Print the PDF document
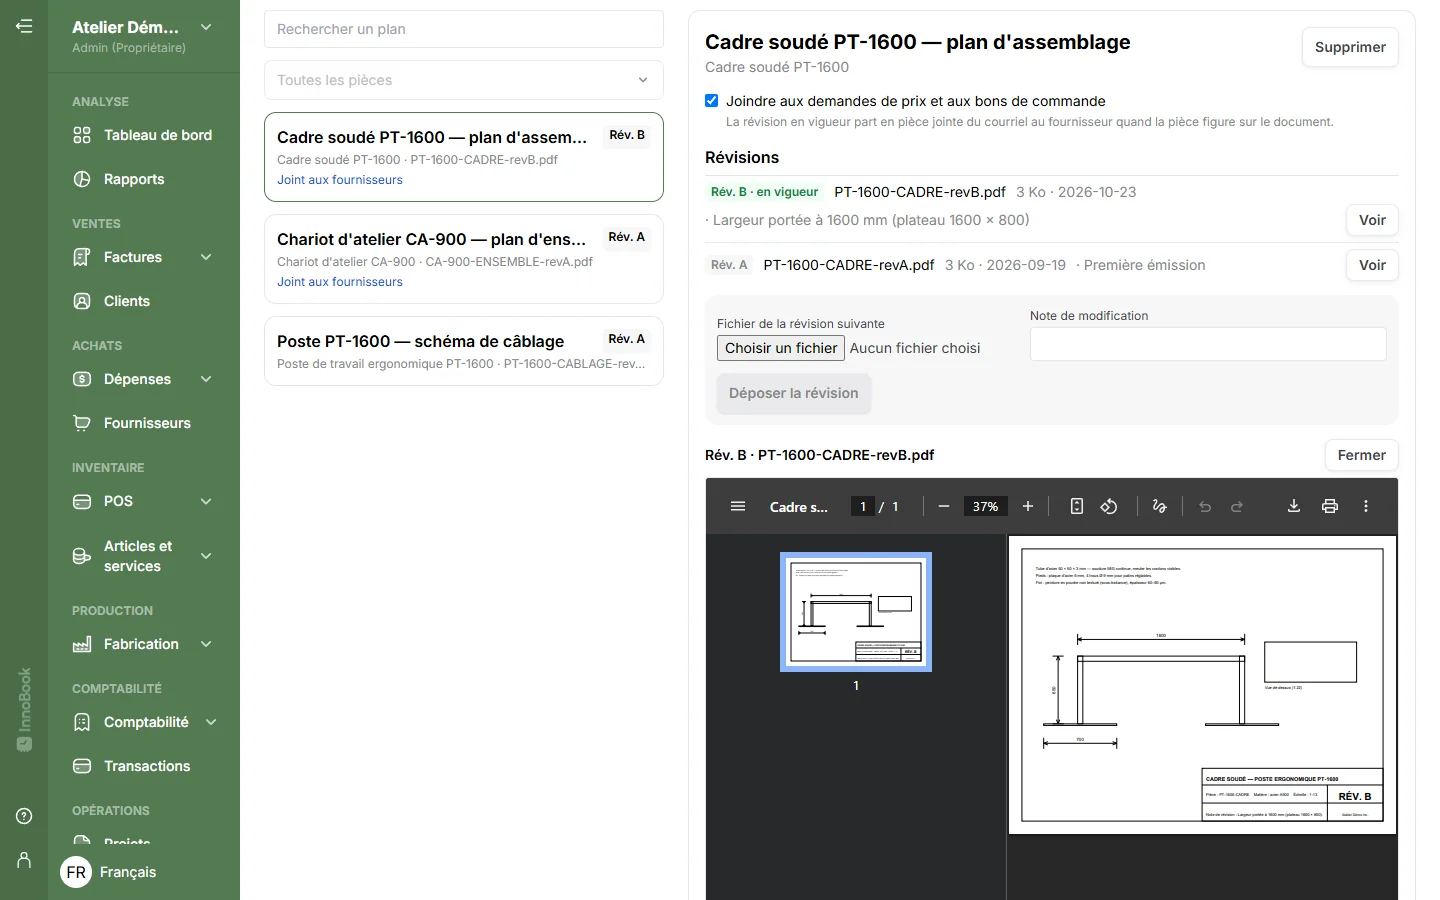 (x=1329, y=507)
